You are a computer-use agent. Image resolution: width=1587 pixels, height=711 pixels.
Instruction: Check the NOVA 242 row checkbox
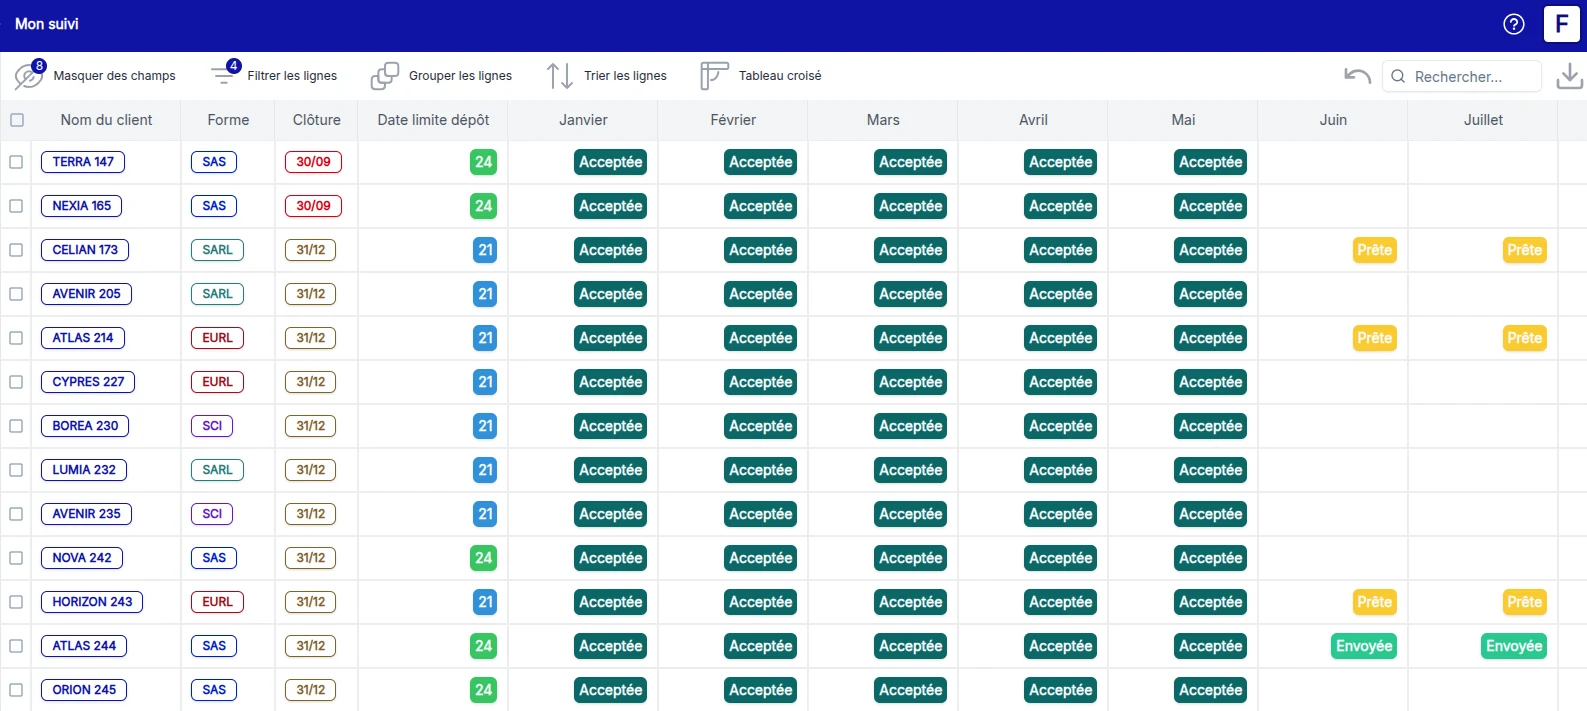pyautogui.click(x=16, y=558)
